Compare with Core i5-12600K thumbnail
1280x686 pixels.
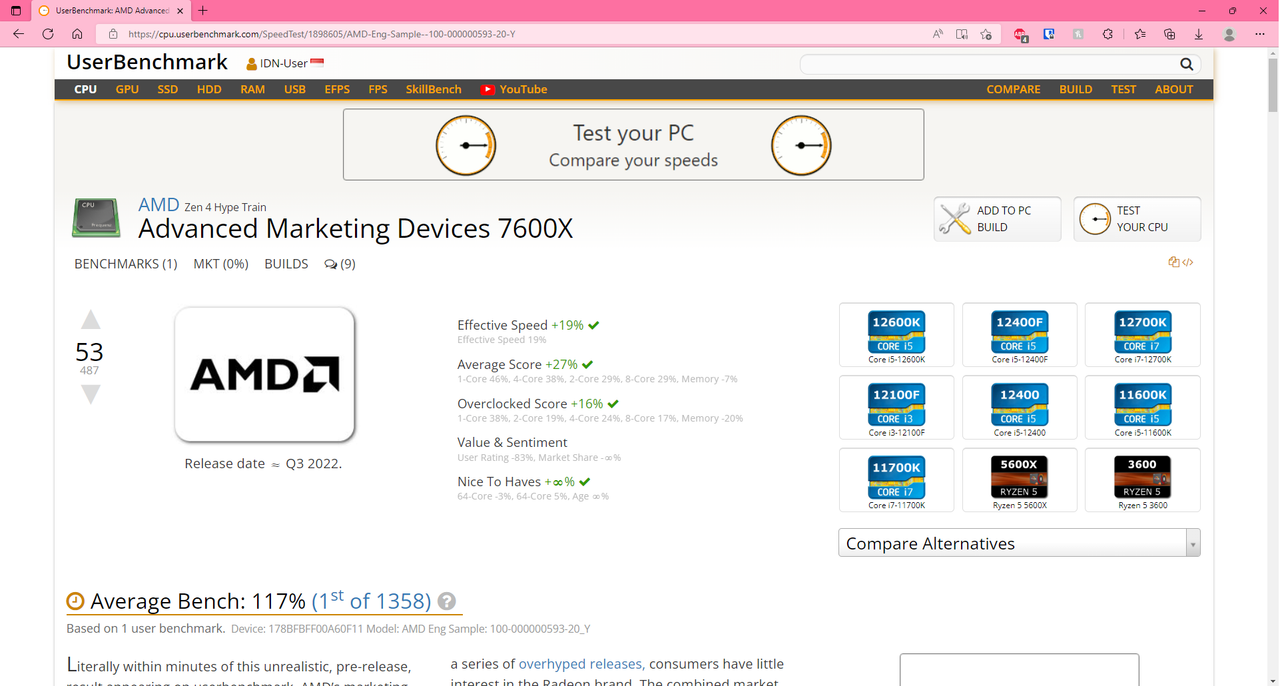[897, 335]
